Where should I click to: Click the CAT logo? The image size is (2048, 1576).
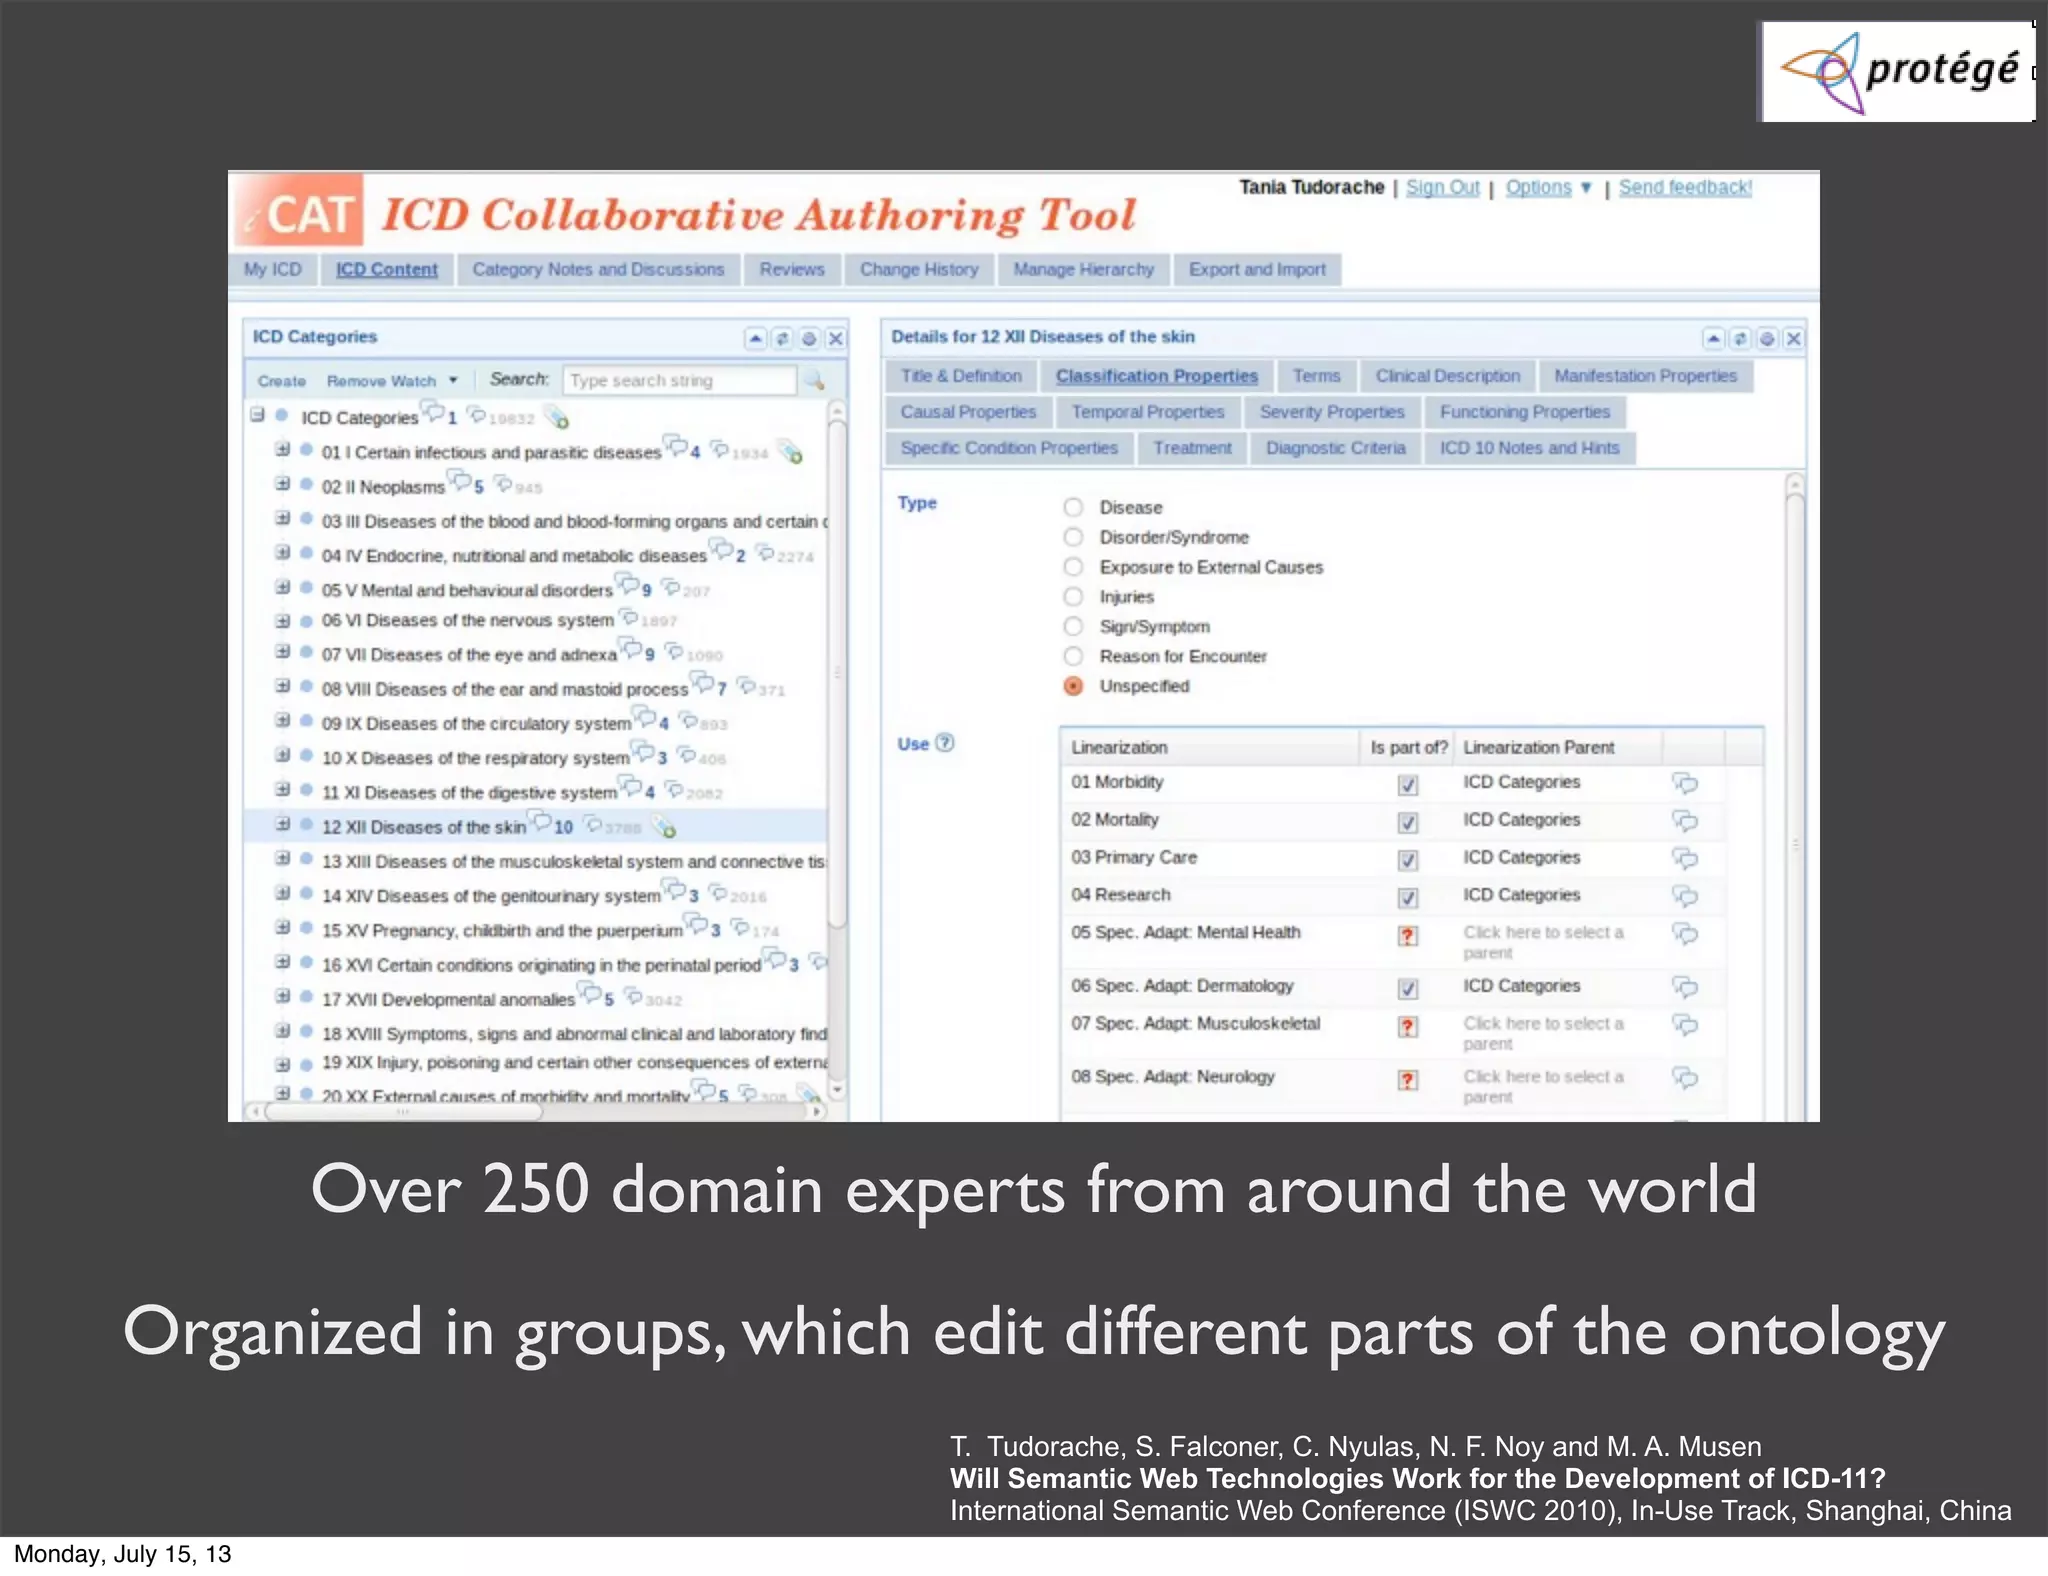point(300,212)
